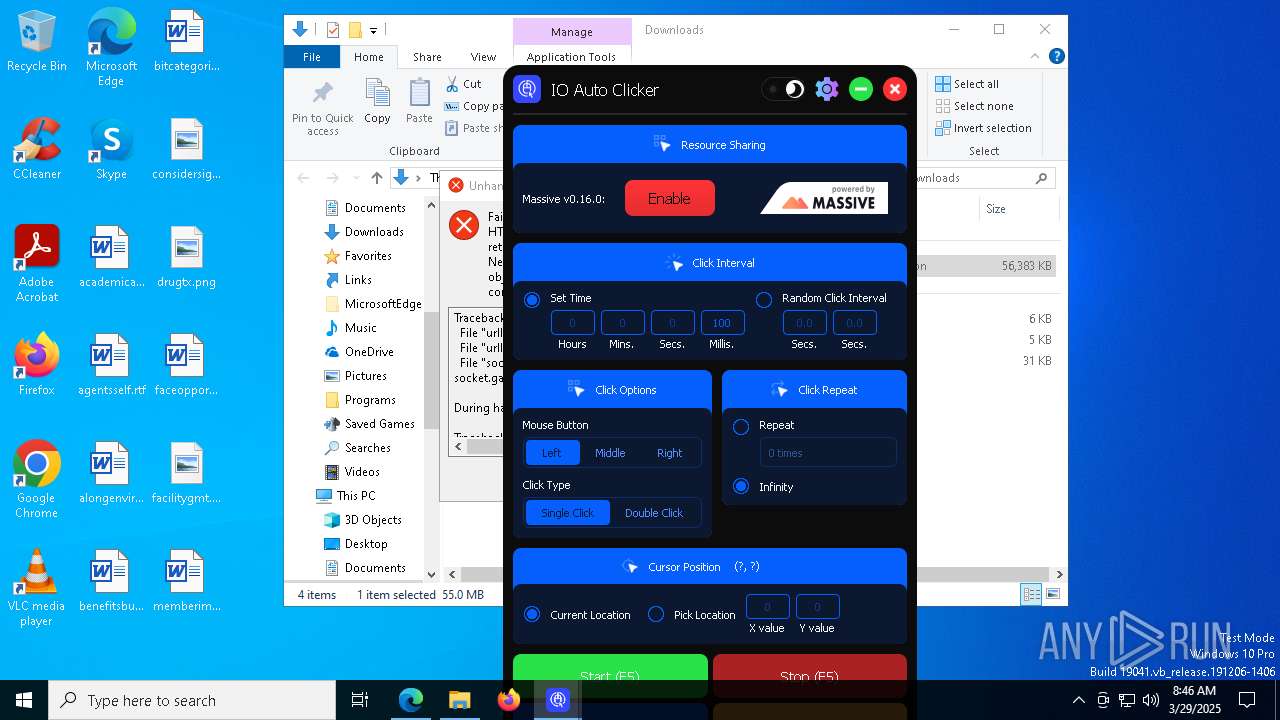Click the powered by Massive logo
Viewport: 1280px width, 720px height.
pyautogui.click(x=824, y=198)
